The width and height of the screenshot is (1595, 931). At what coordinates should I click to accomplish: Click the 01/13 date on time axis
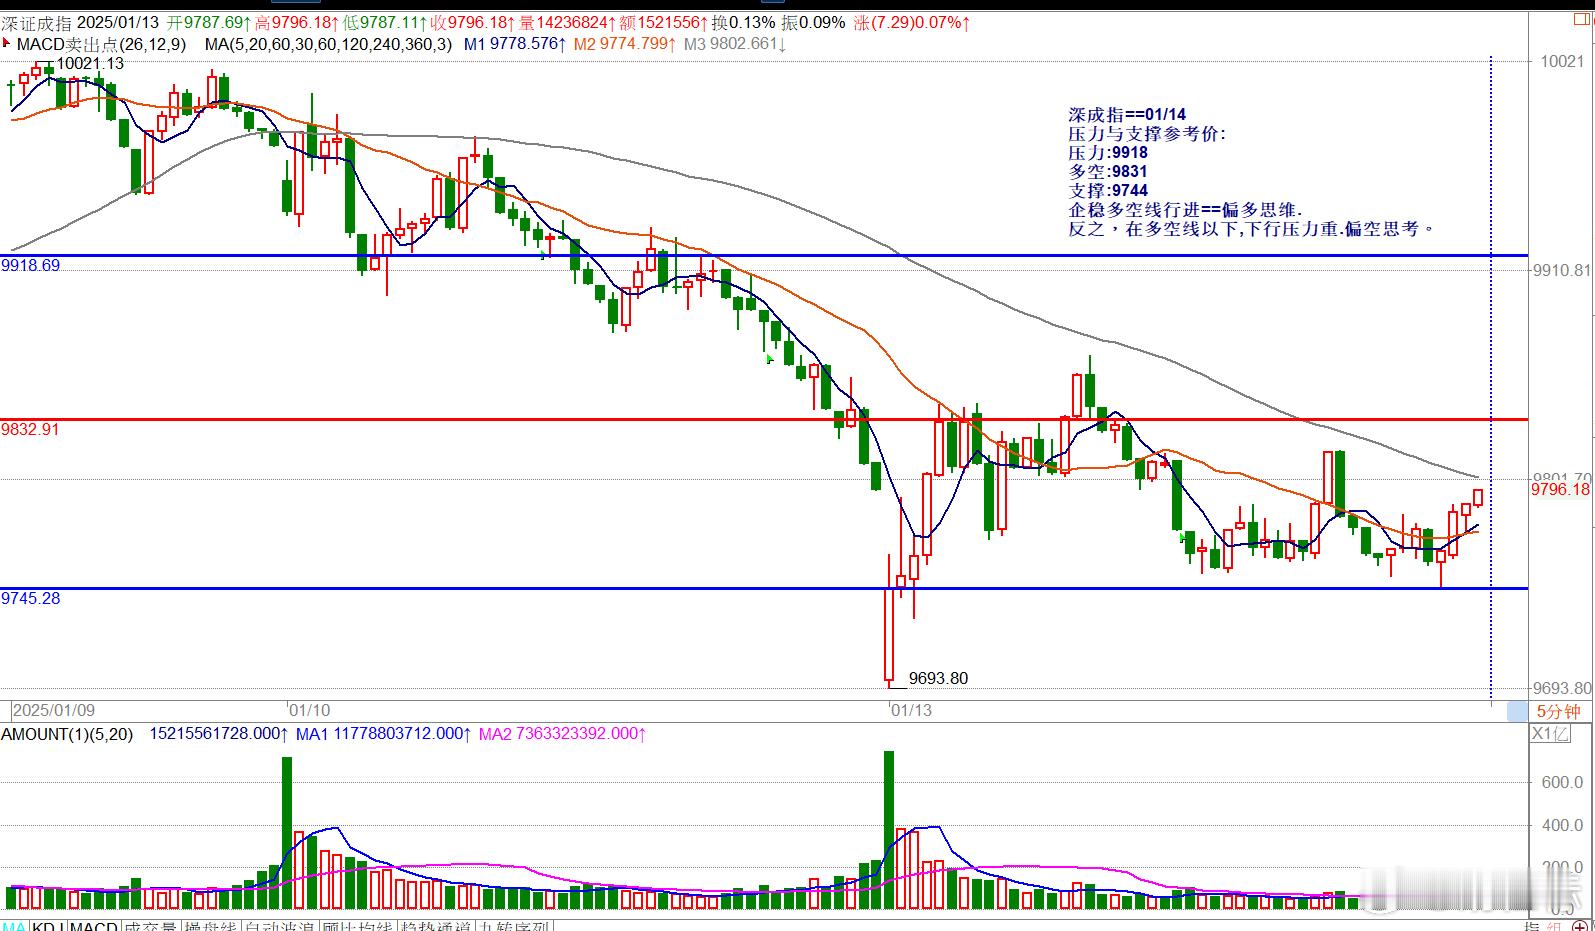tap(911, 710)
